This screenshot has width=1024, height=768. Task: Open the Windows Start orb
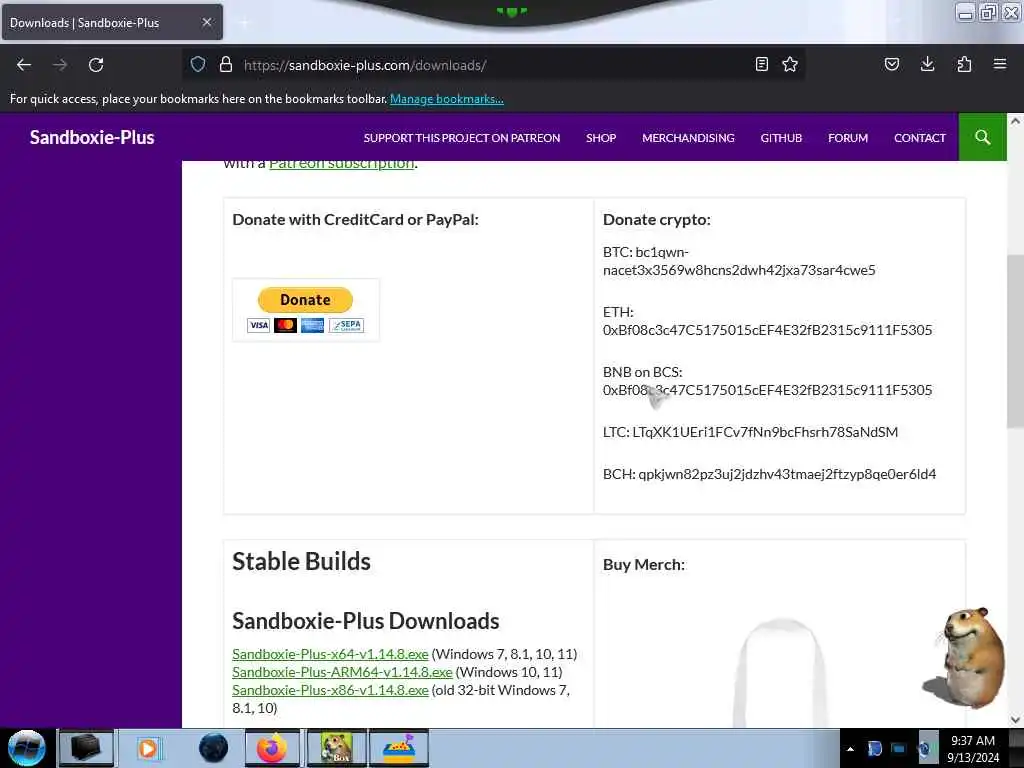pyautogui.click(x=26, y=748)
